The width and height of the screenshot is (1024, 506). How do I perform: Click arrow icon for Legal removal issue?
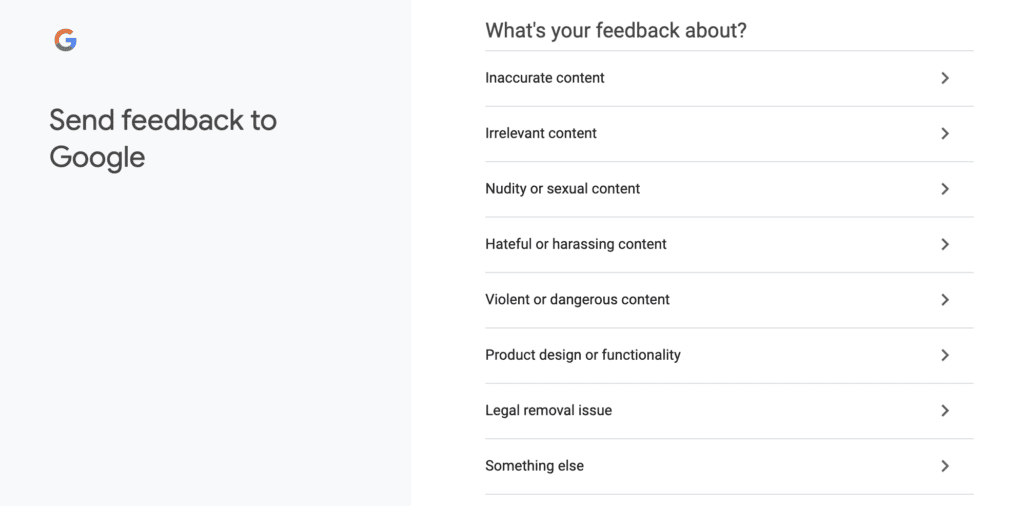(944, 411)
